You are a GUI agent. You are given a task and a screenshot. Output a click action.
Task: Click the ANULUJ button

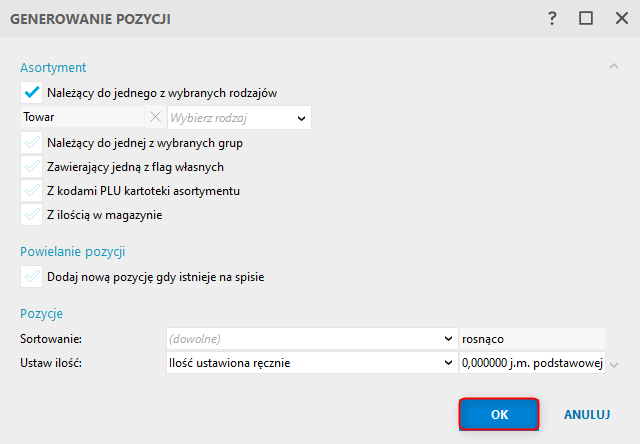587,414
